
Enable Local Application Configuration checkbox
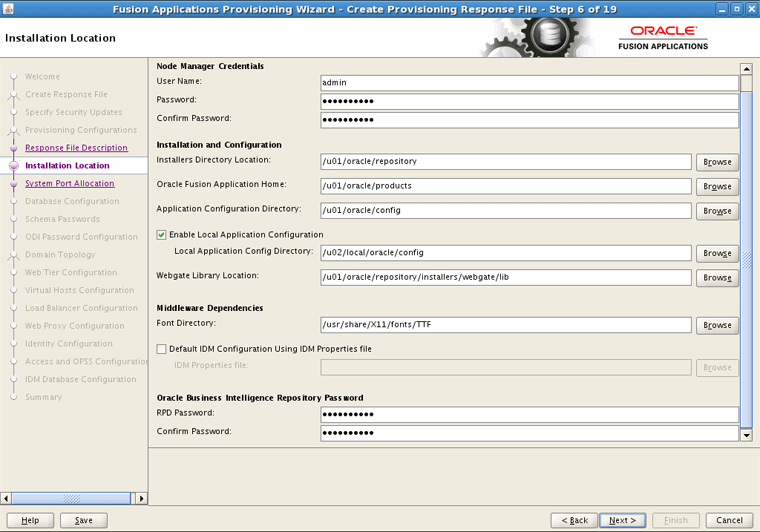(x=161, y=235)
